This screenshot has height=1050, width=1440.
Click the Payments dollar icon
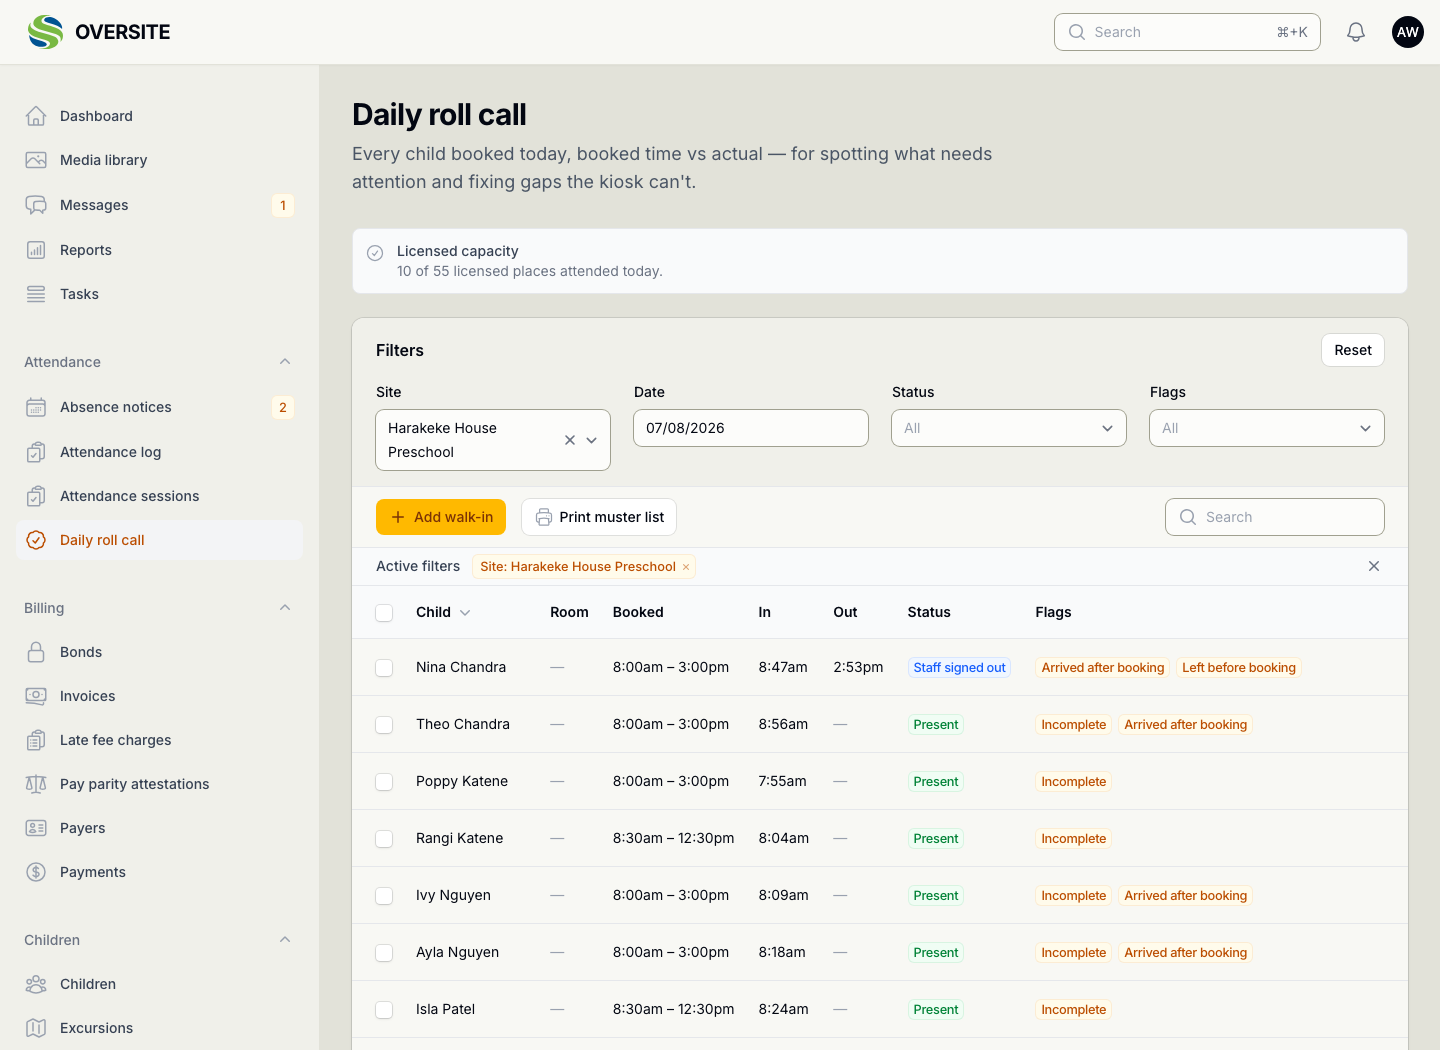(x=36, y=872)
